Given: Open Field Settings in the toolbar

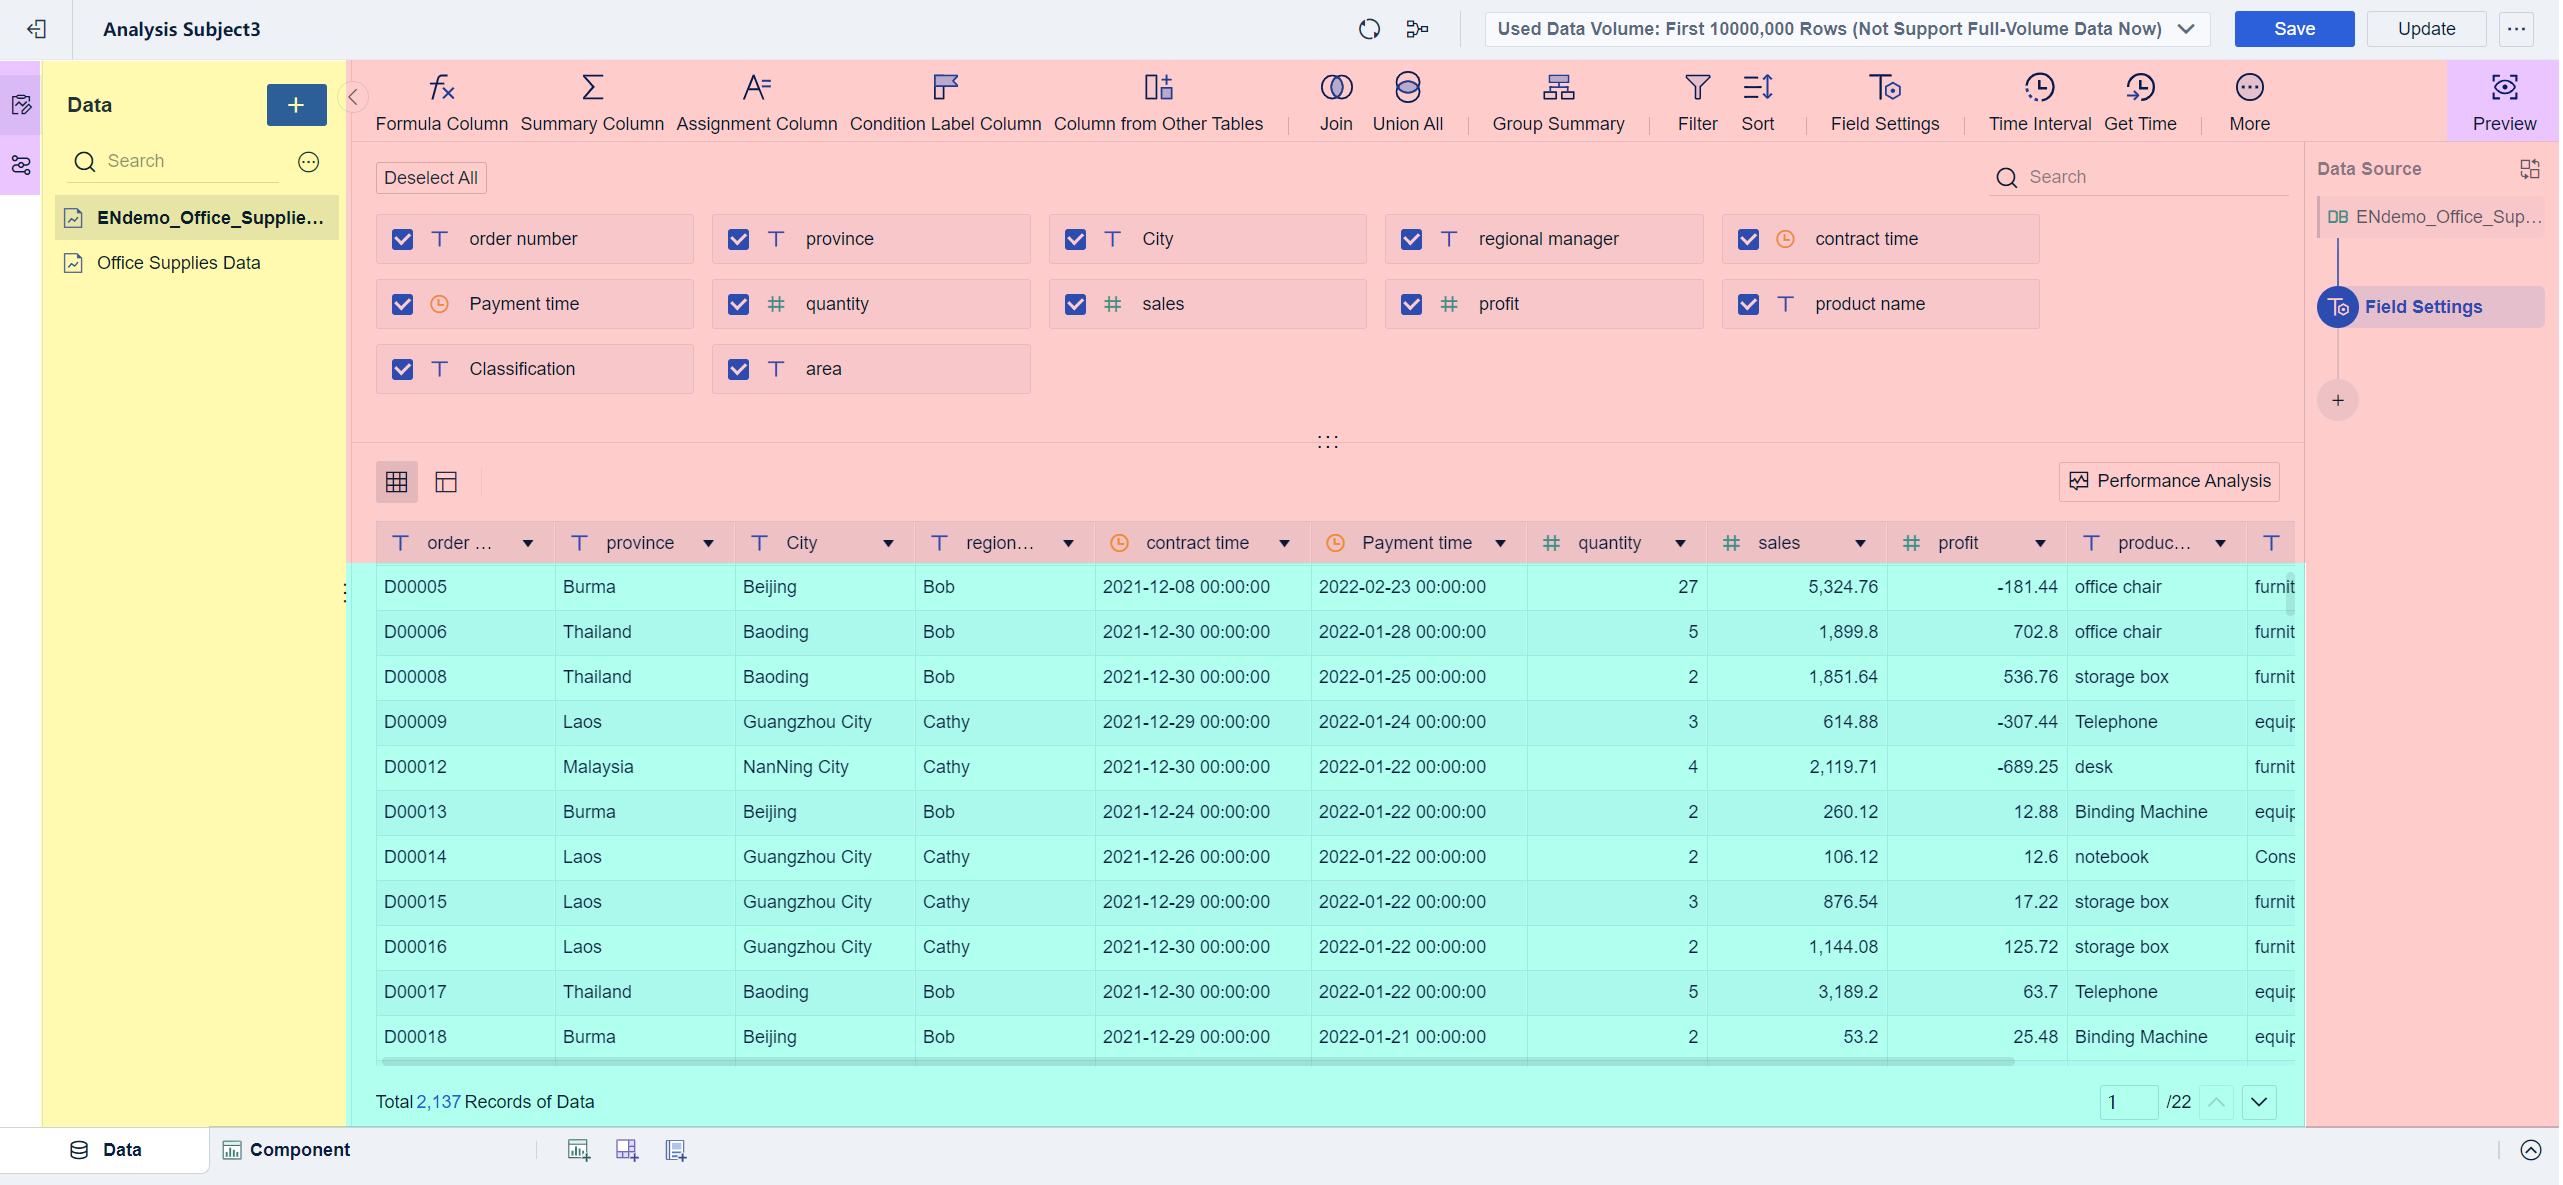Looking at the screenshot, I should click(1884, 100).
